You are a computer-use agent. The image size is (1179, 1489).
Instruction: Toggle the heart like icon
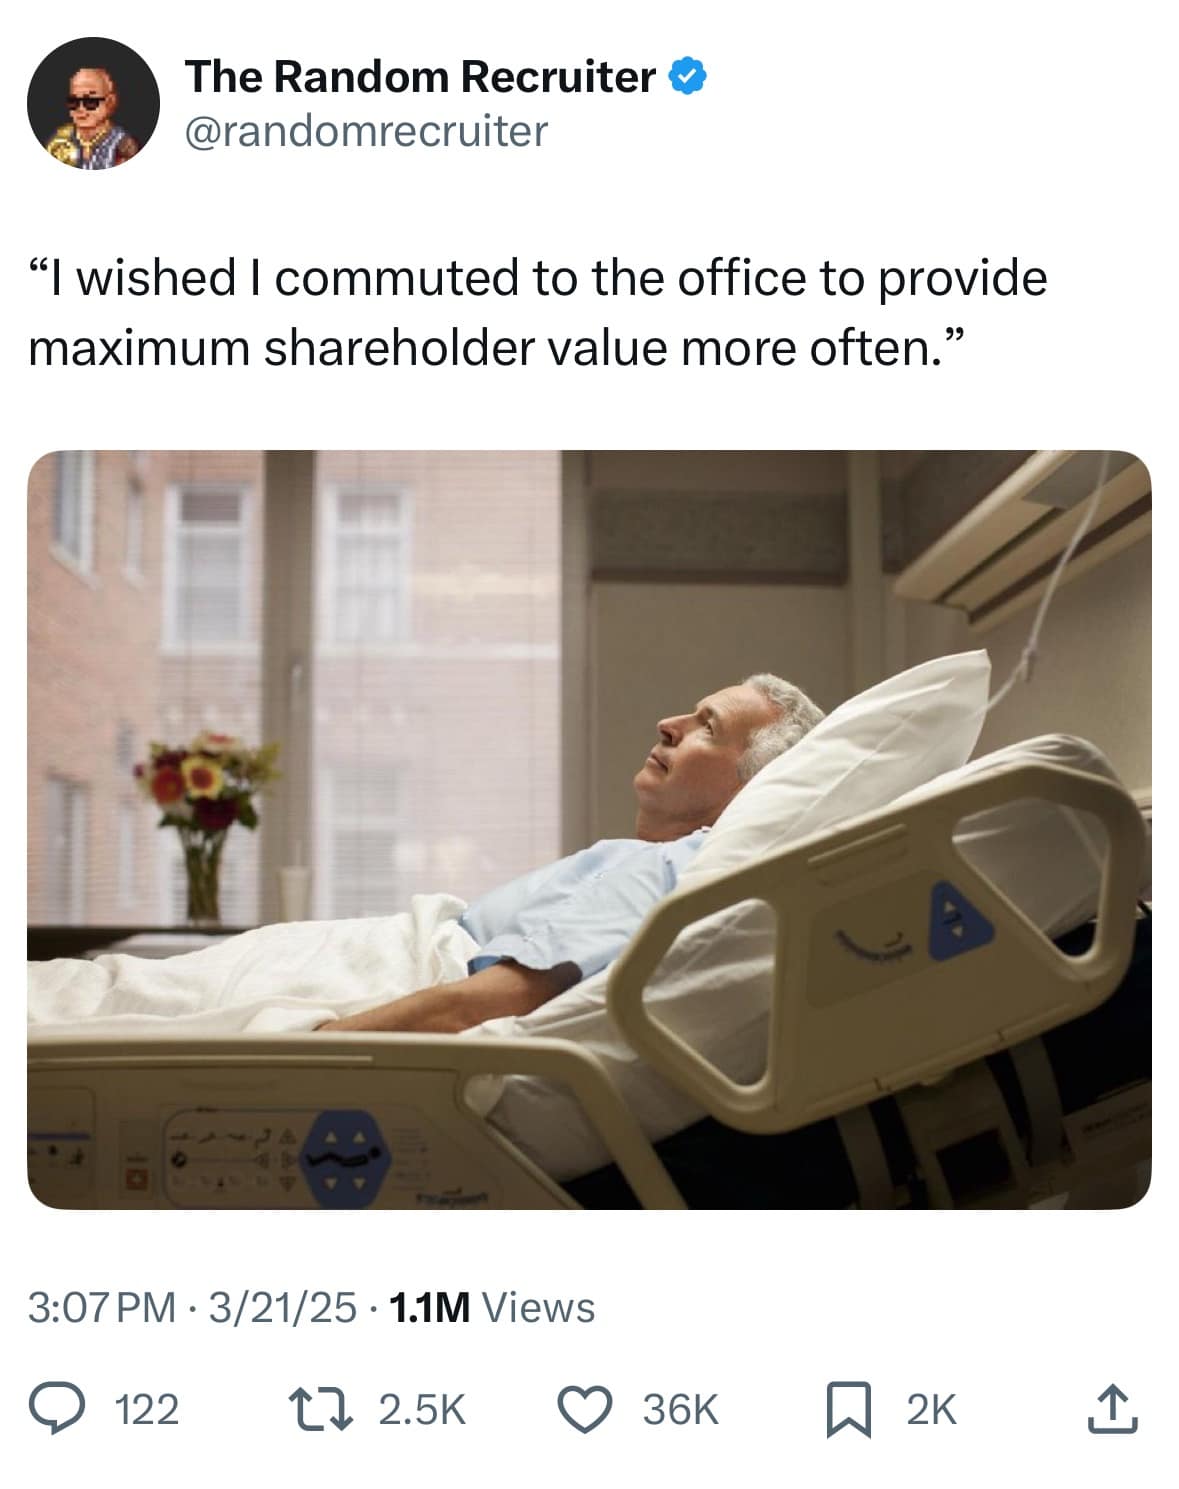click(x=584, y=1409)
